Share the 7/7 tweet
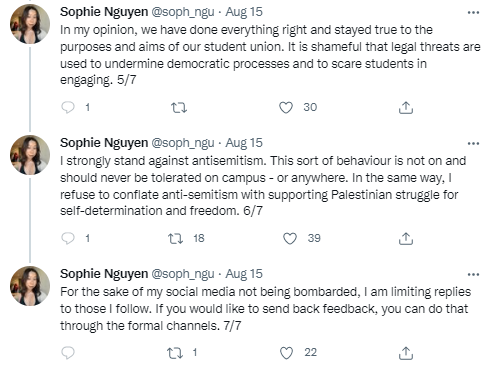Screen dimensions: 491x367 406,353
